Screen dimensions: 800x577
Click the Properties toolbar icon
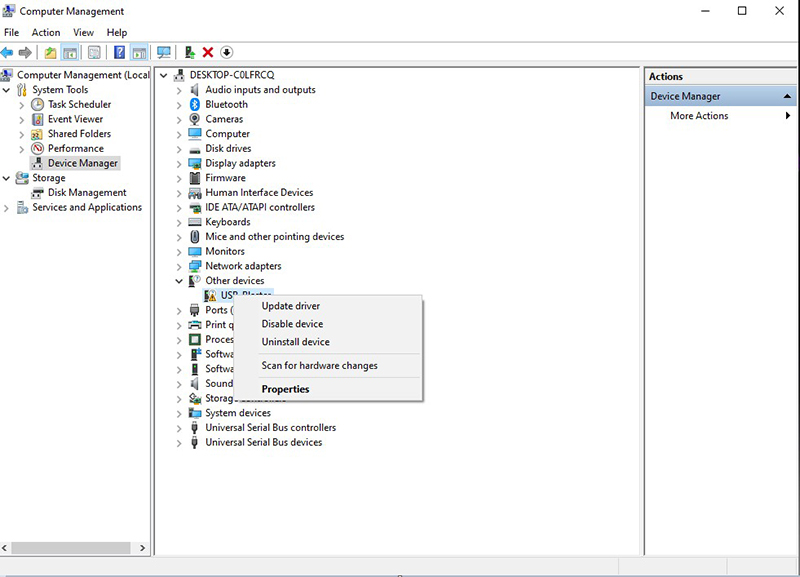(x=94, y=52)
